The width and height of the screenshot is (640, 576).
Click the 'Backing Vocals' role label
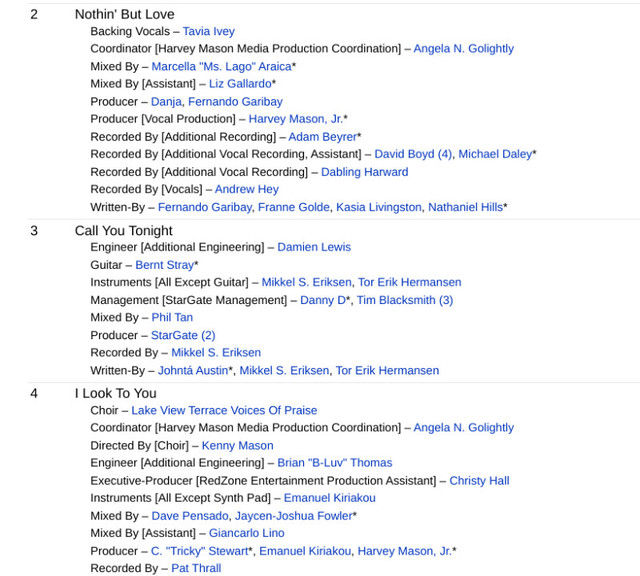click(130, 31)
